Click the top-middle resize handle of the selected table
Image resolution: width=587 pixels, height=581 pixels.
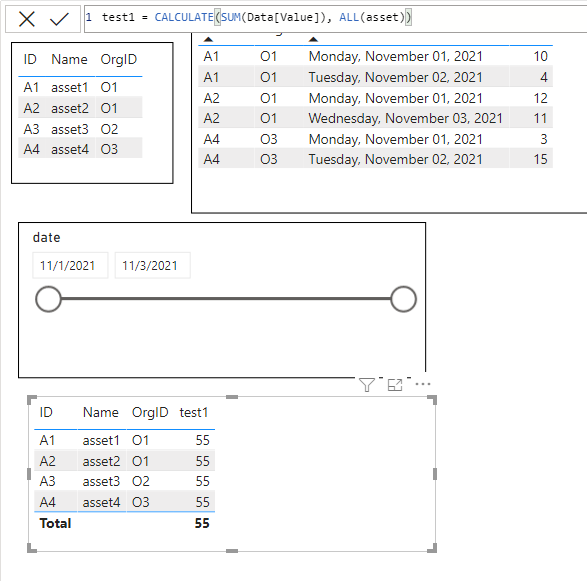[232, 397]
